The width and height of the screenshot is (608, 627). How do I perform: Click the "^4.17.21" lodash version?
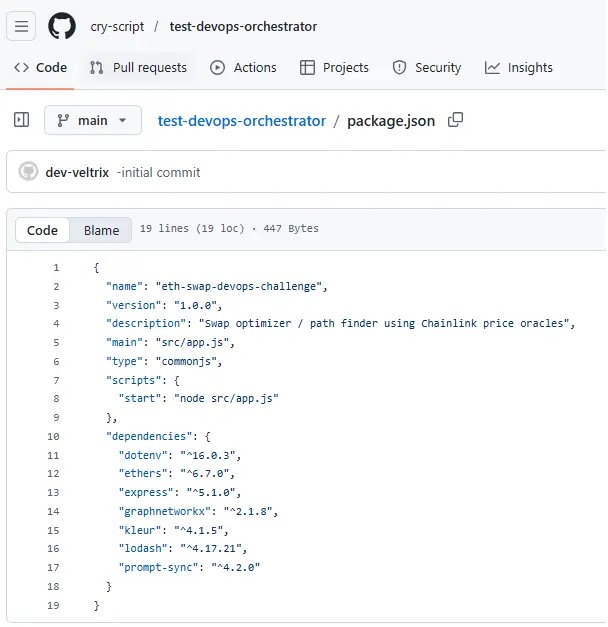point(210,548)
